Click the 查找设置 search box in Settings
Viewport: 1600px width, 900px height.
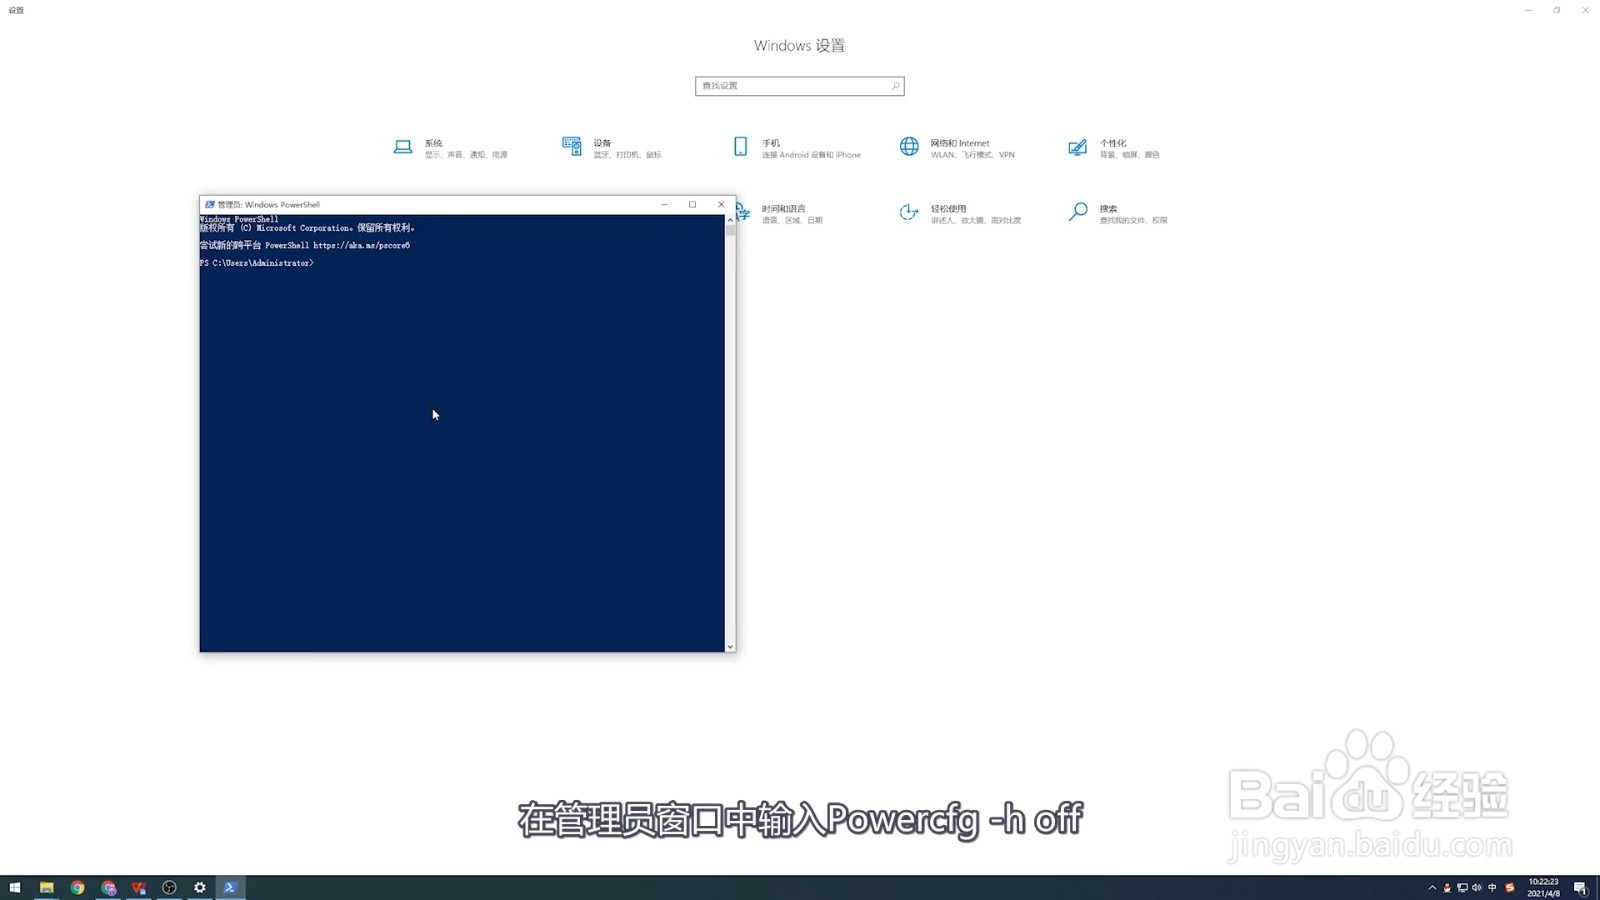coord(799,86)
